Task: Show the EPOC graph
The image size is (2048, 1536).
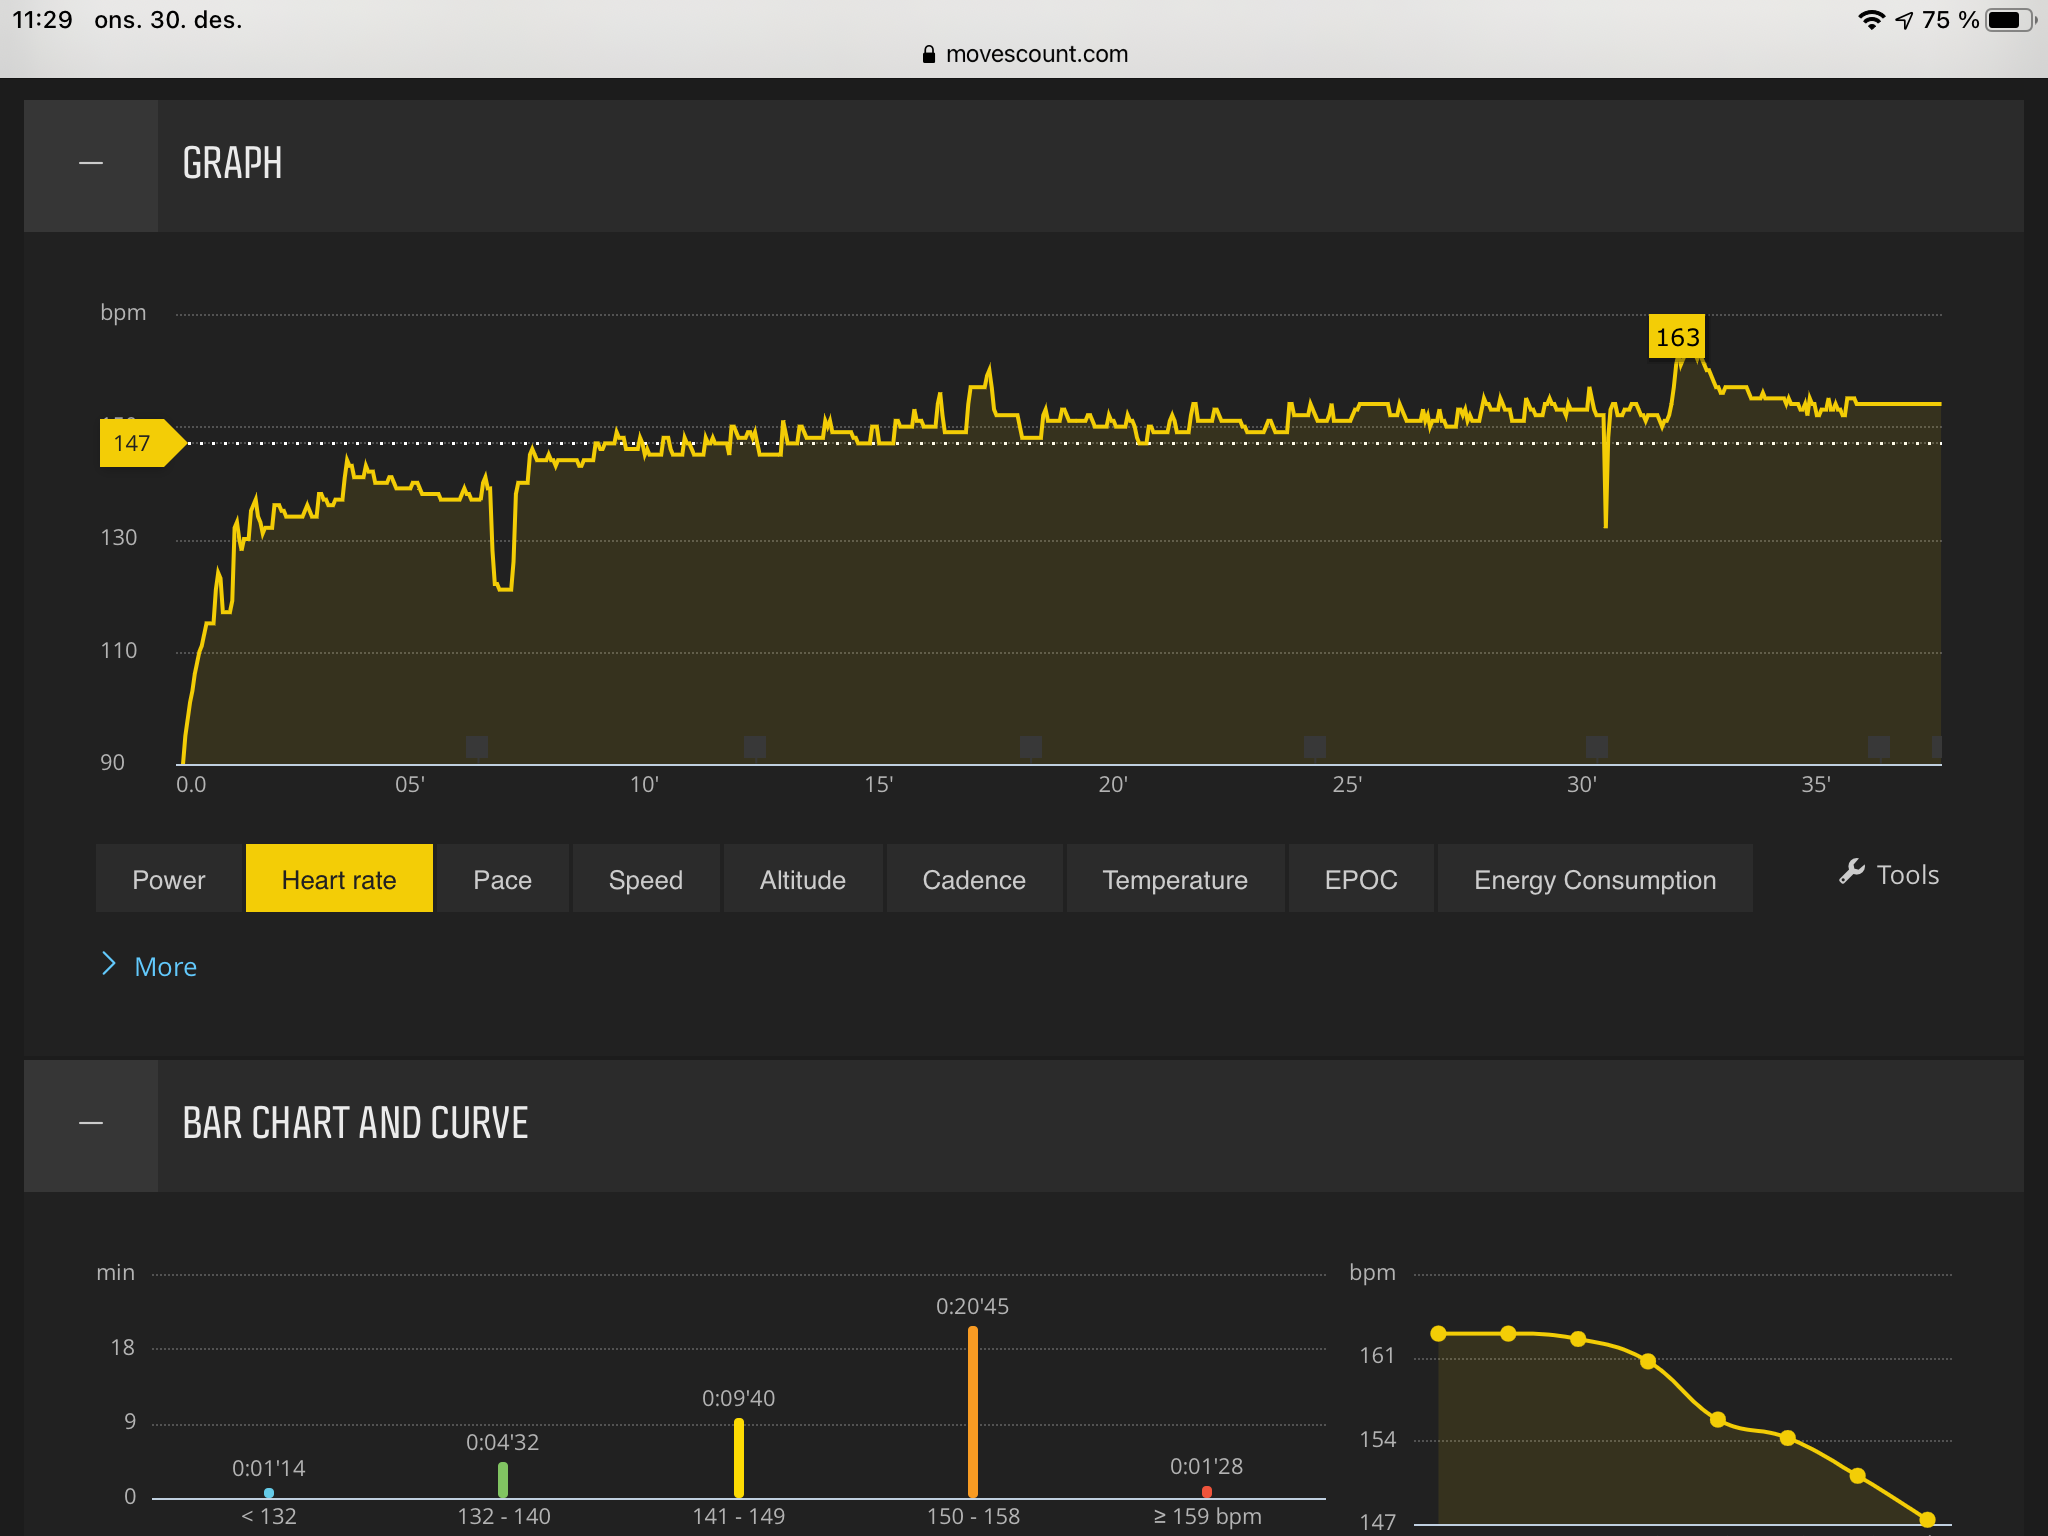Action: (1361, 879)
